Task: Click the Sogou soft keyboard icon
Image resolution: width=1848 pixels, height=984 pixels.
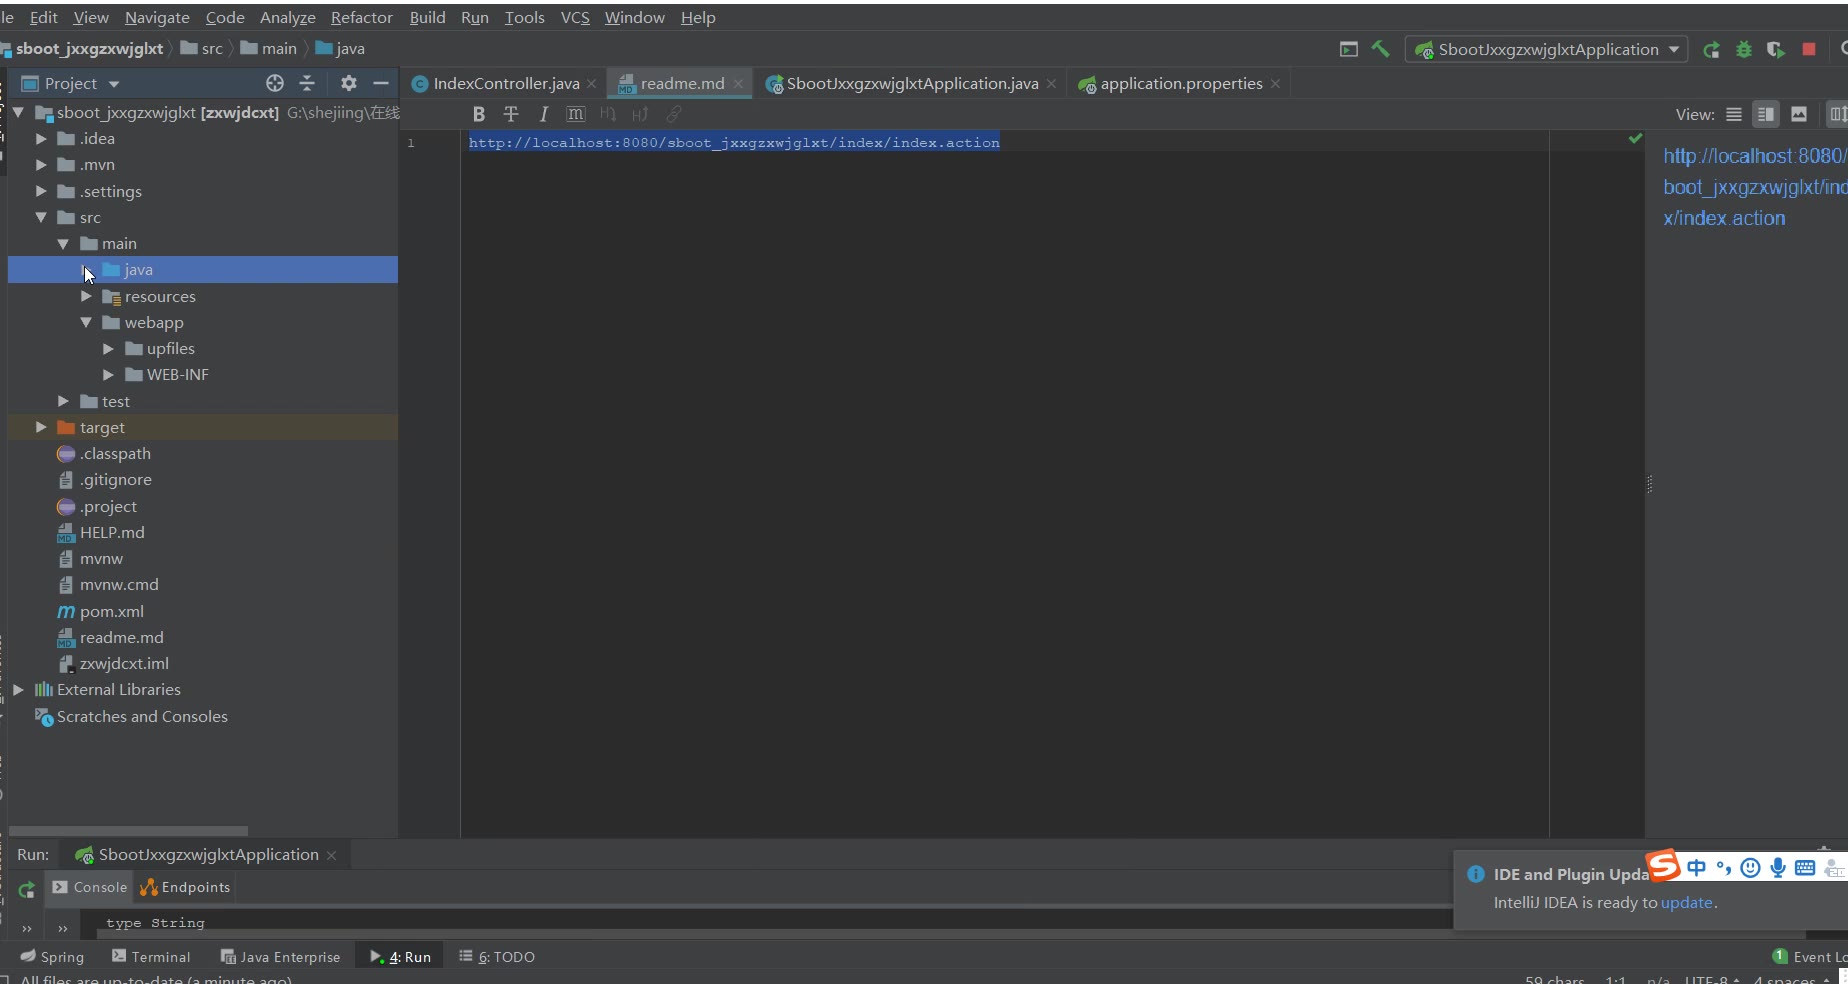Action: click(1805, 868)
